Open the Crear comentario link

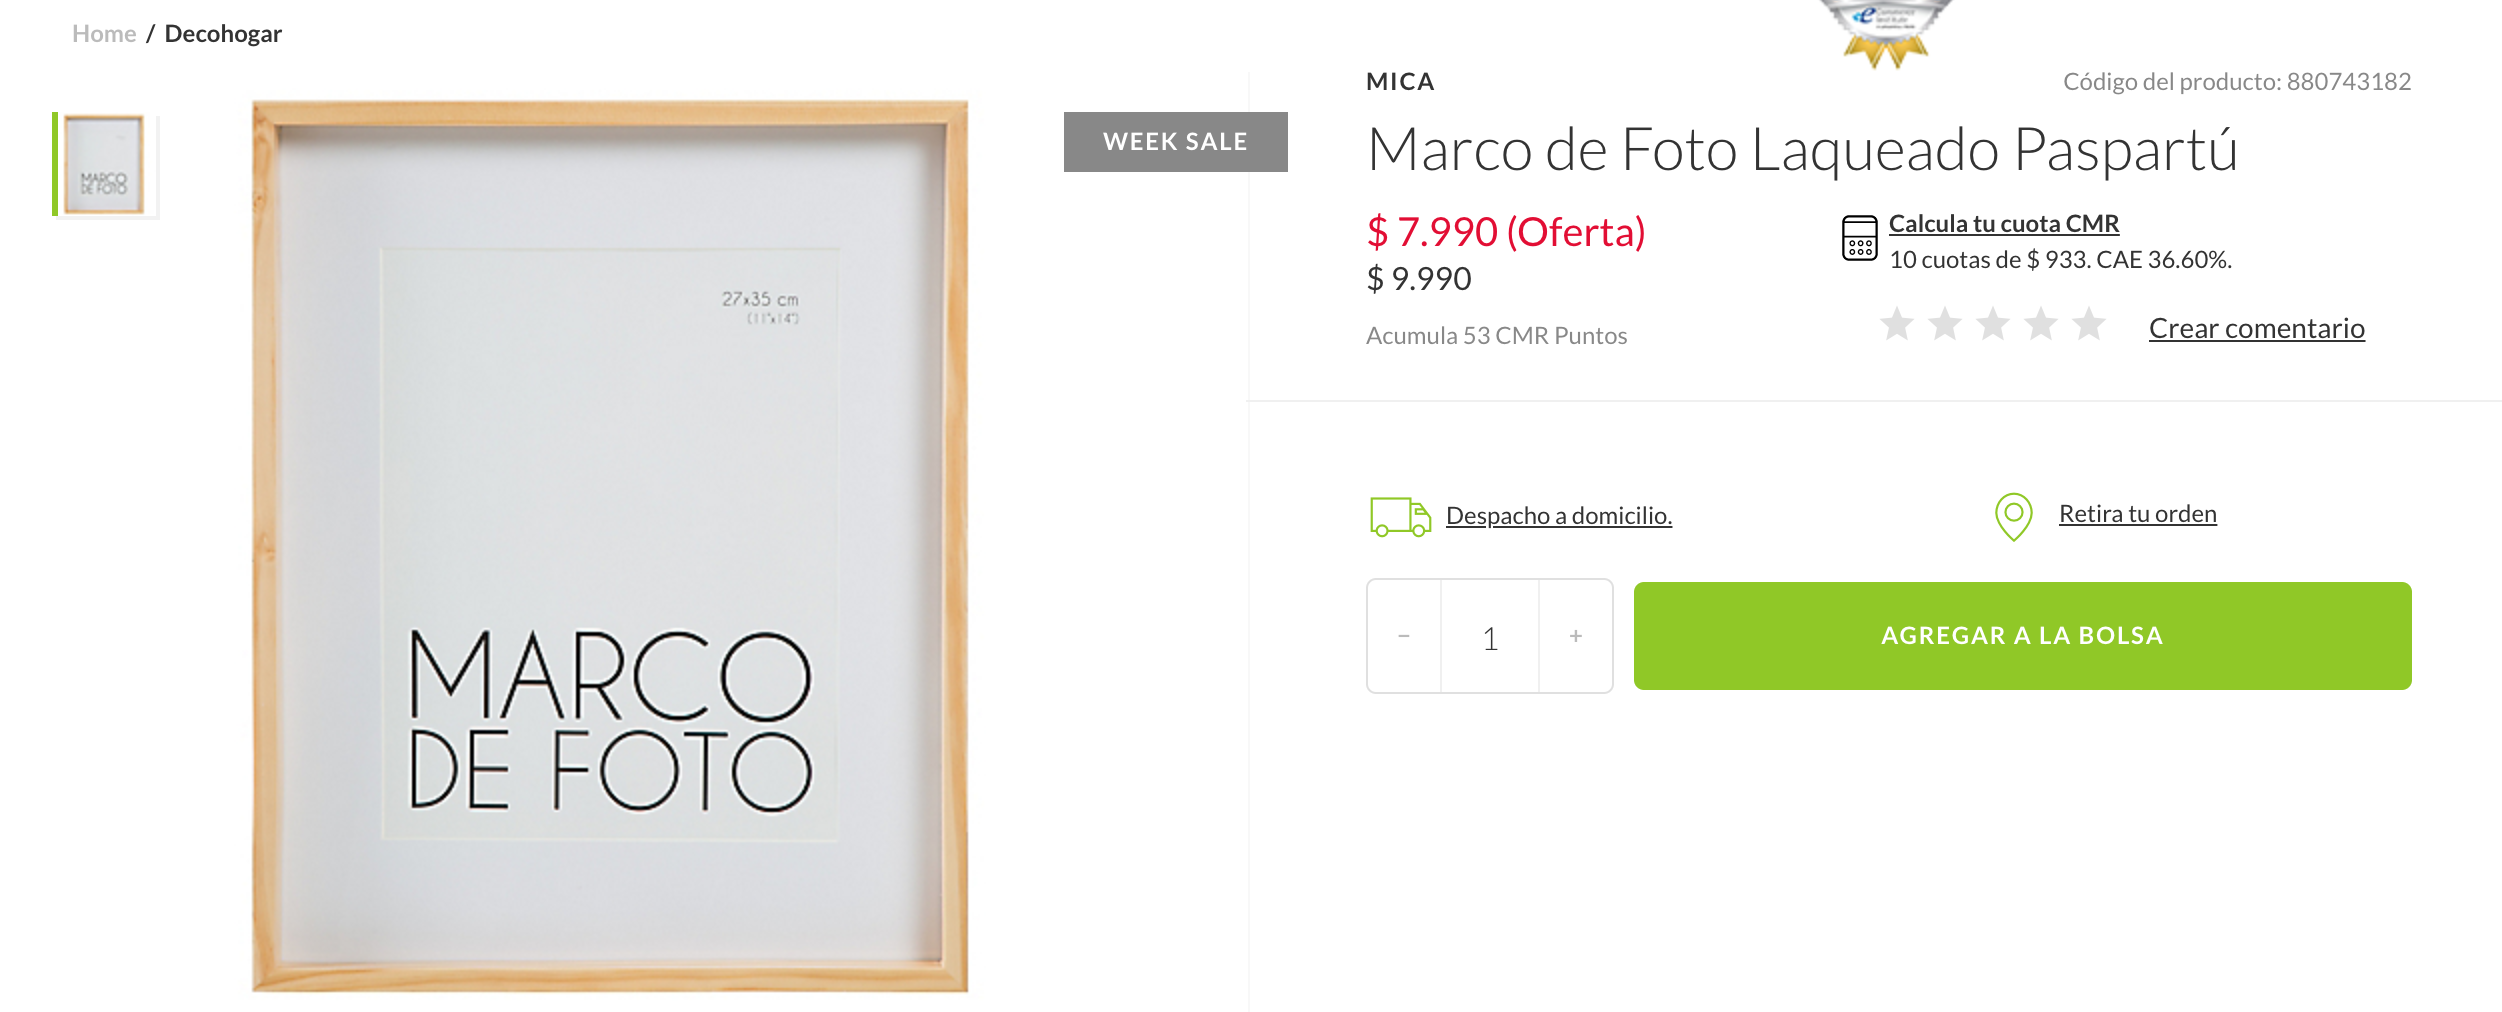coord(2256,328)
